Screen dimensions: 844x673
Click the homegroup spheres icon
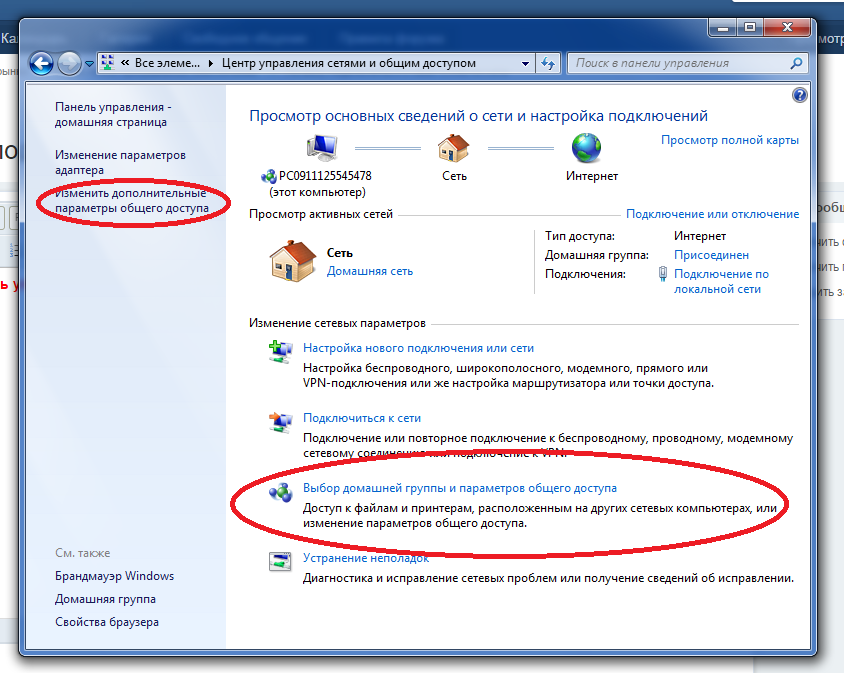click(x=280, y=492)
